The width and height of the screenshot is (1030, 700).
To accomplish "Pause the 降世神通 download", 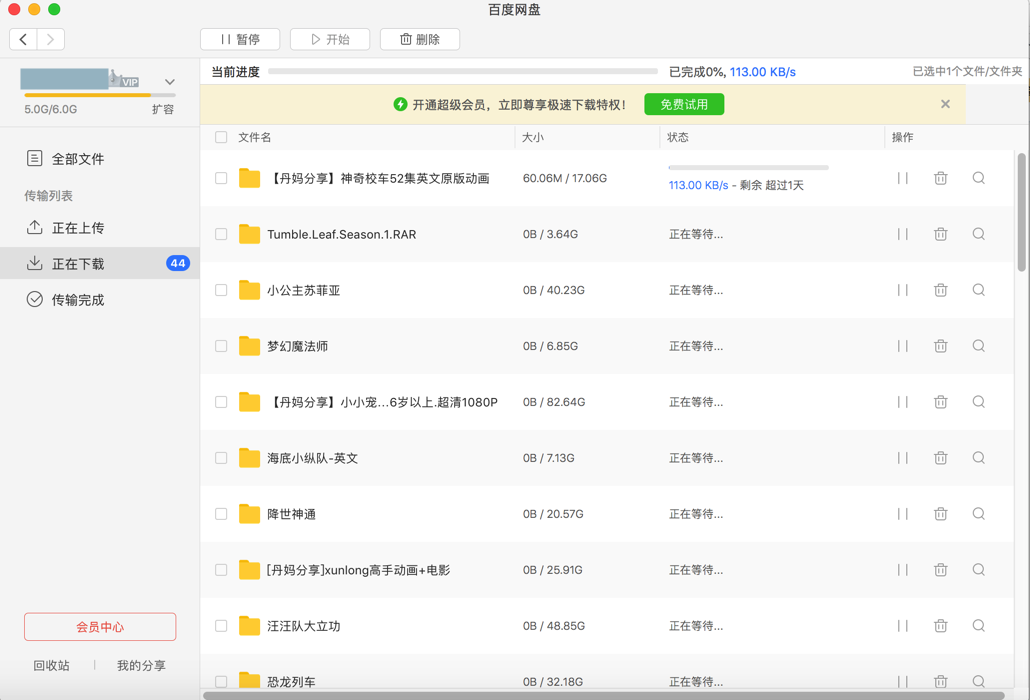I will [x=903, y=514].
